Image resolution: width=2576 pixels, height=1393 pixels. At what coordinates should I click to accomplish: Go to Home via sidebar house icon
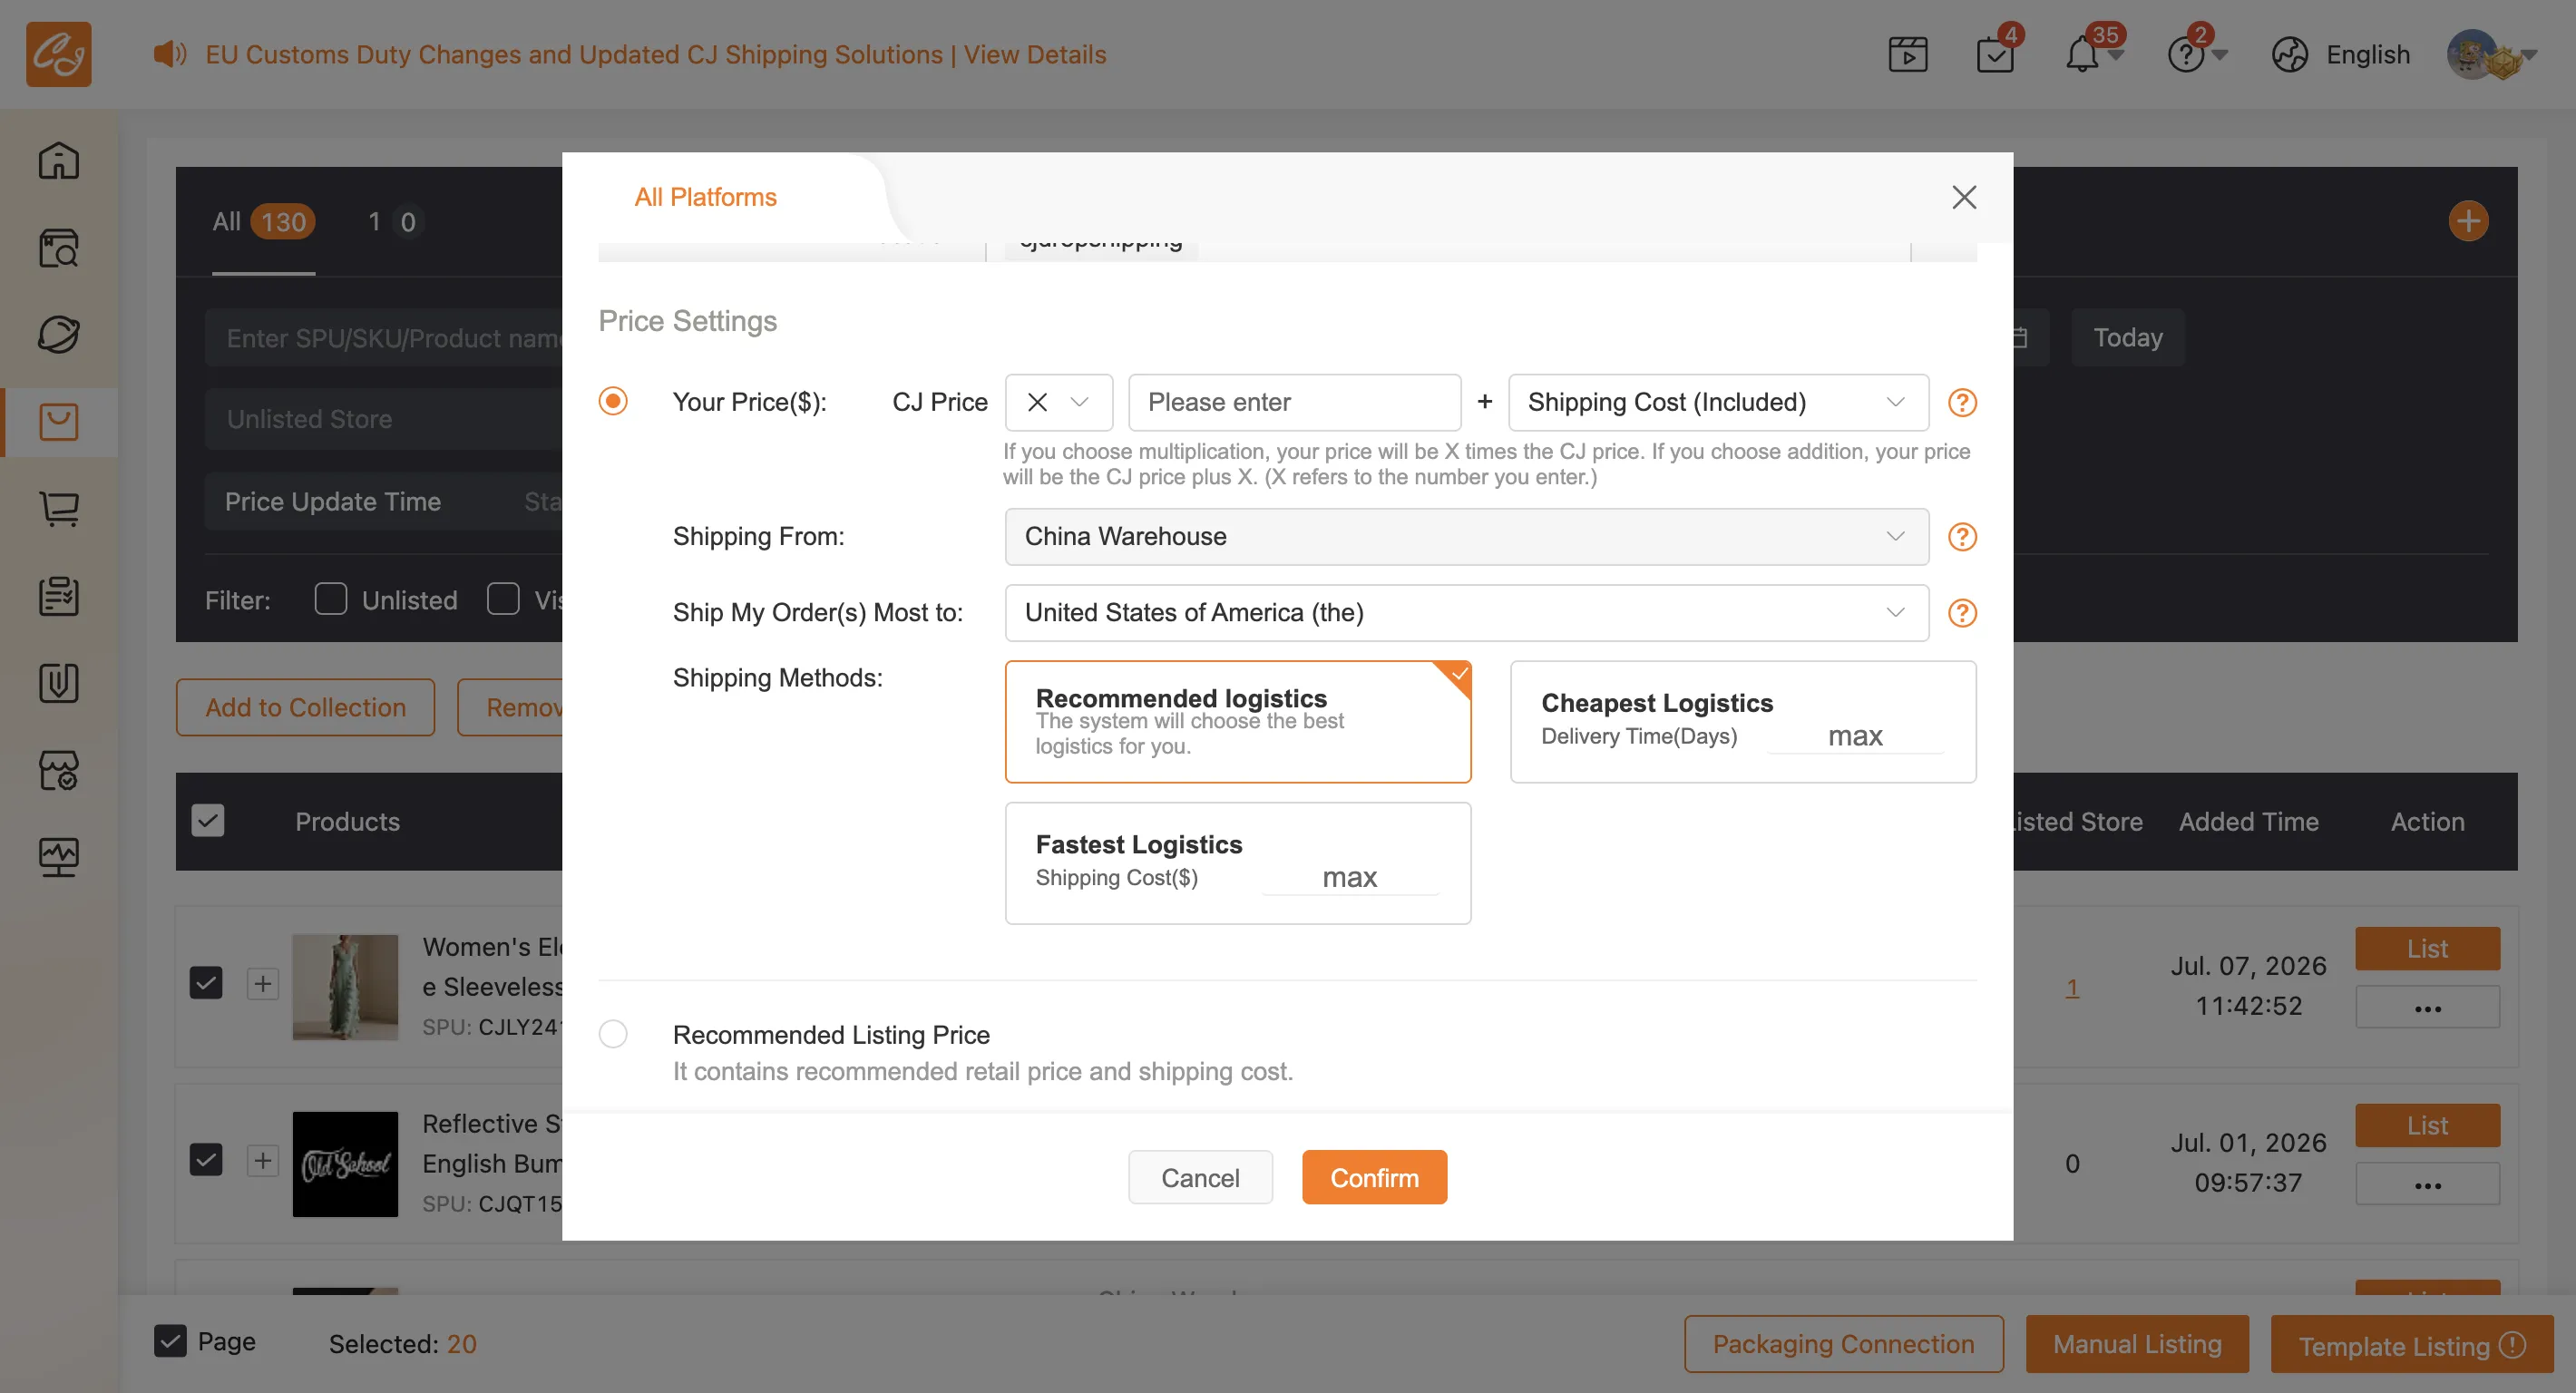pyautogui.click(x=58, y=161)
